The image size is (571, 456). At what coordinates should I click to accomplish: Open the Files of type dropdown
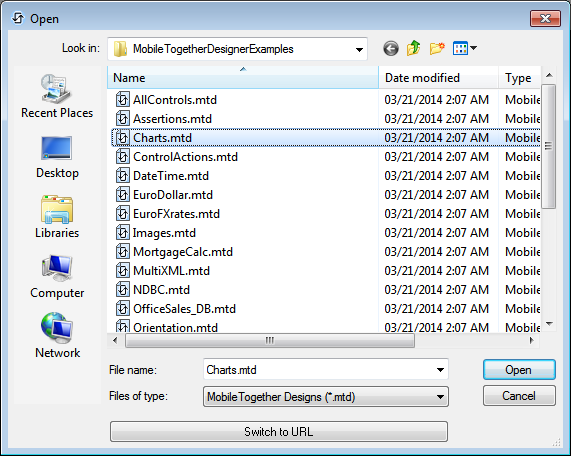[326, 397]
